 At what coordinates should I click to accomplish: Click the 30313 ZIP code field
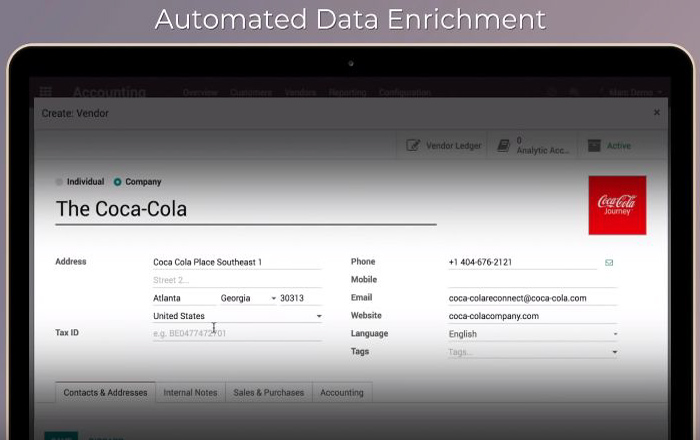click(x=300, y=298)
